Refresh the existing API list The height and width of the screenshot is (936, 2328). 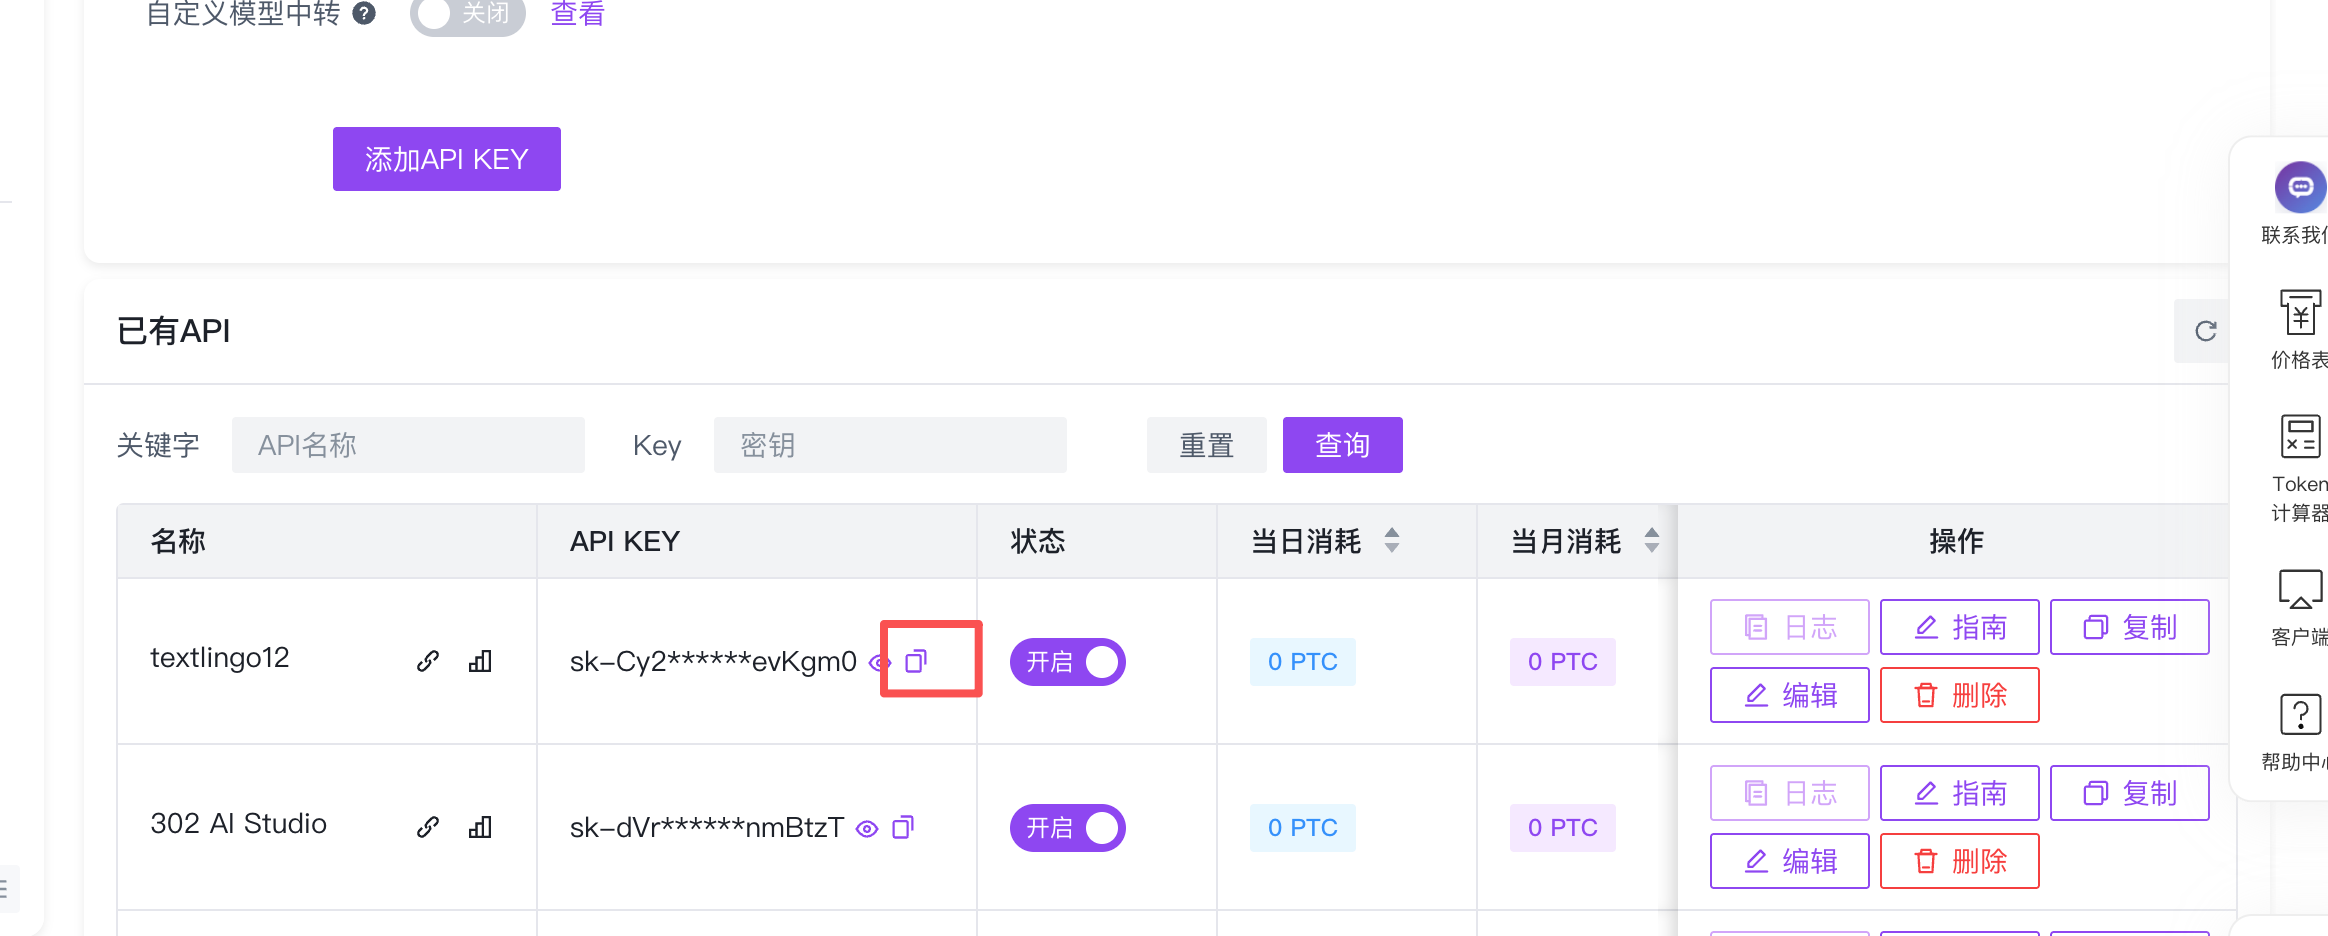click(2205, 331)
